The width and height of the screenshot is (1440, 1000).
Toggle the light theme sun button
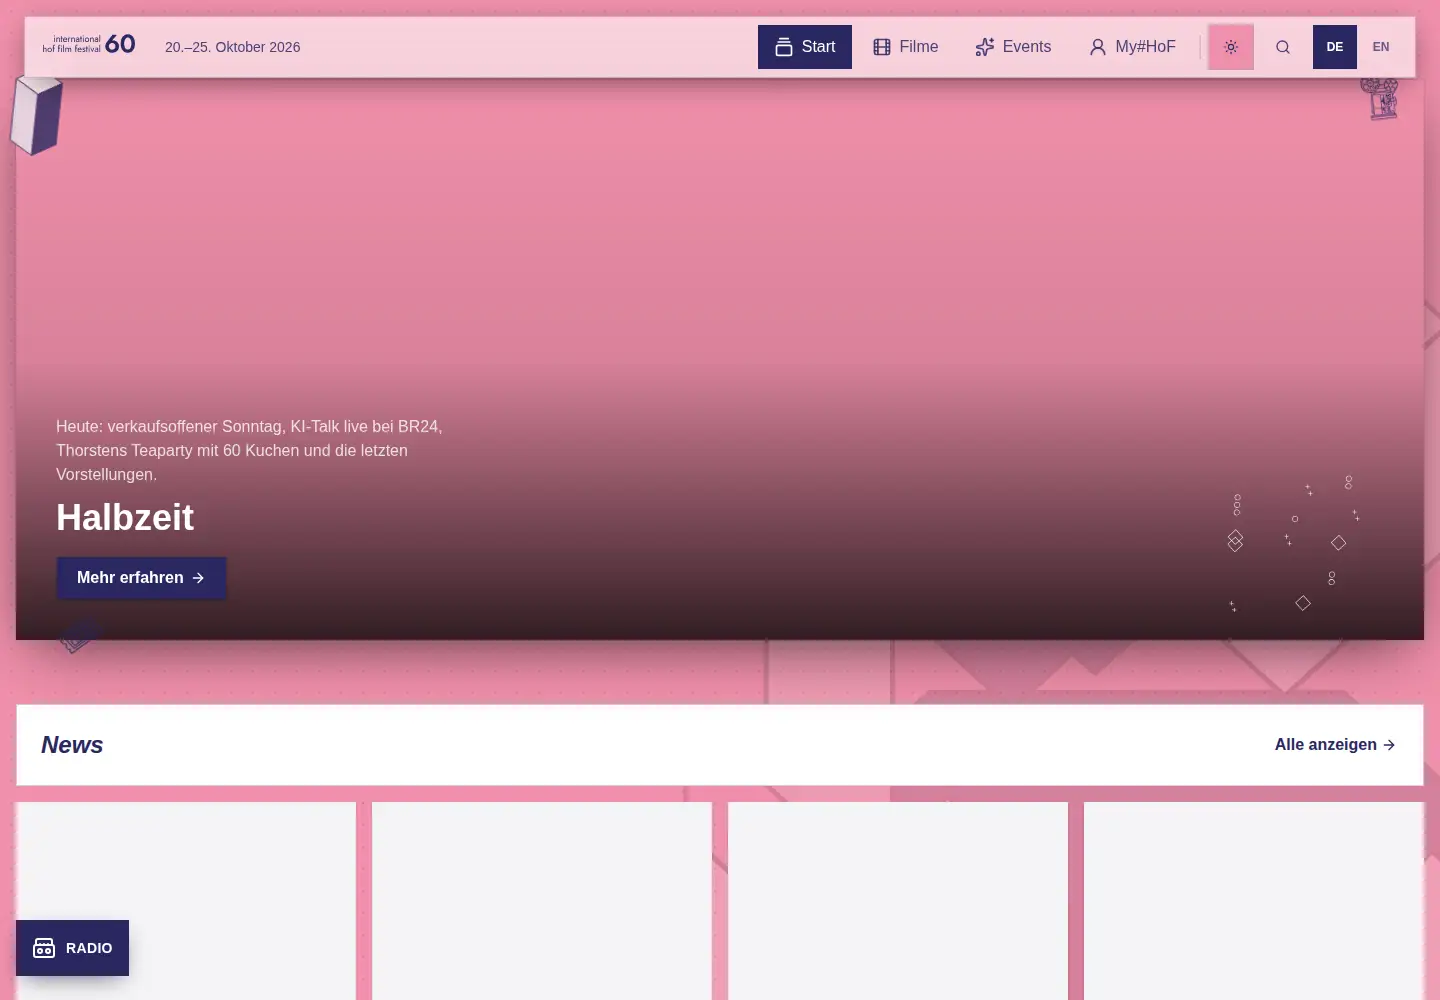(1231, 47)
